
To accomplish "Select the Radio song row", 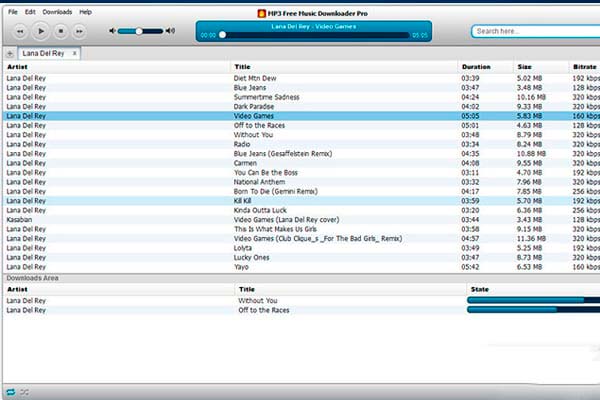I will click(x=302, y=144).
